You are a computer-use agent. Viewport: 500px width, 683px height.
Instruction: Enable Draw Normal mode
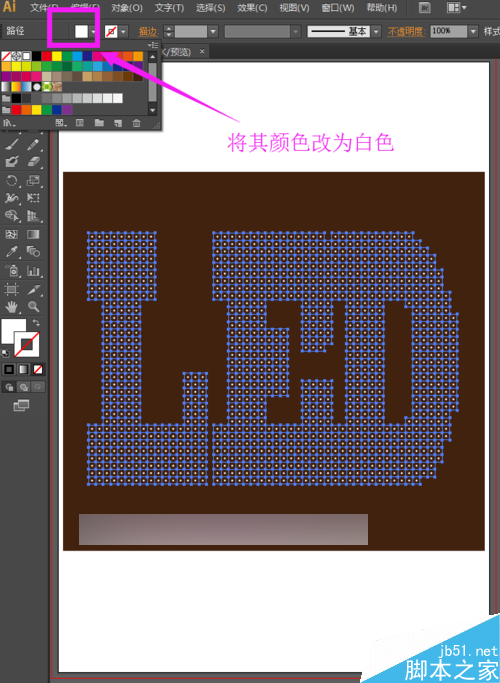9,387
